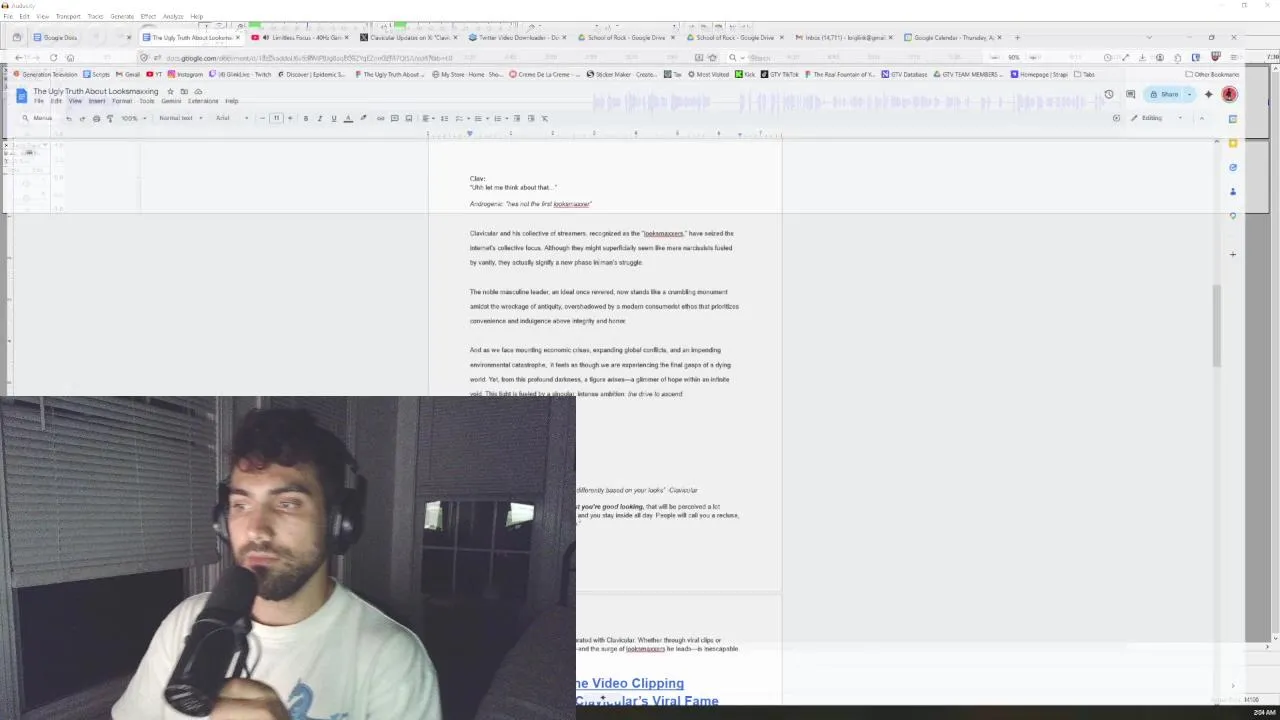Image resolution: width=1280 pixels, height=720 pixels.
Task: Move document using folder icon by title
Action: (x=184, y=91)
